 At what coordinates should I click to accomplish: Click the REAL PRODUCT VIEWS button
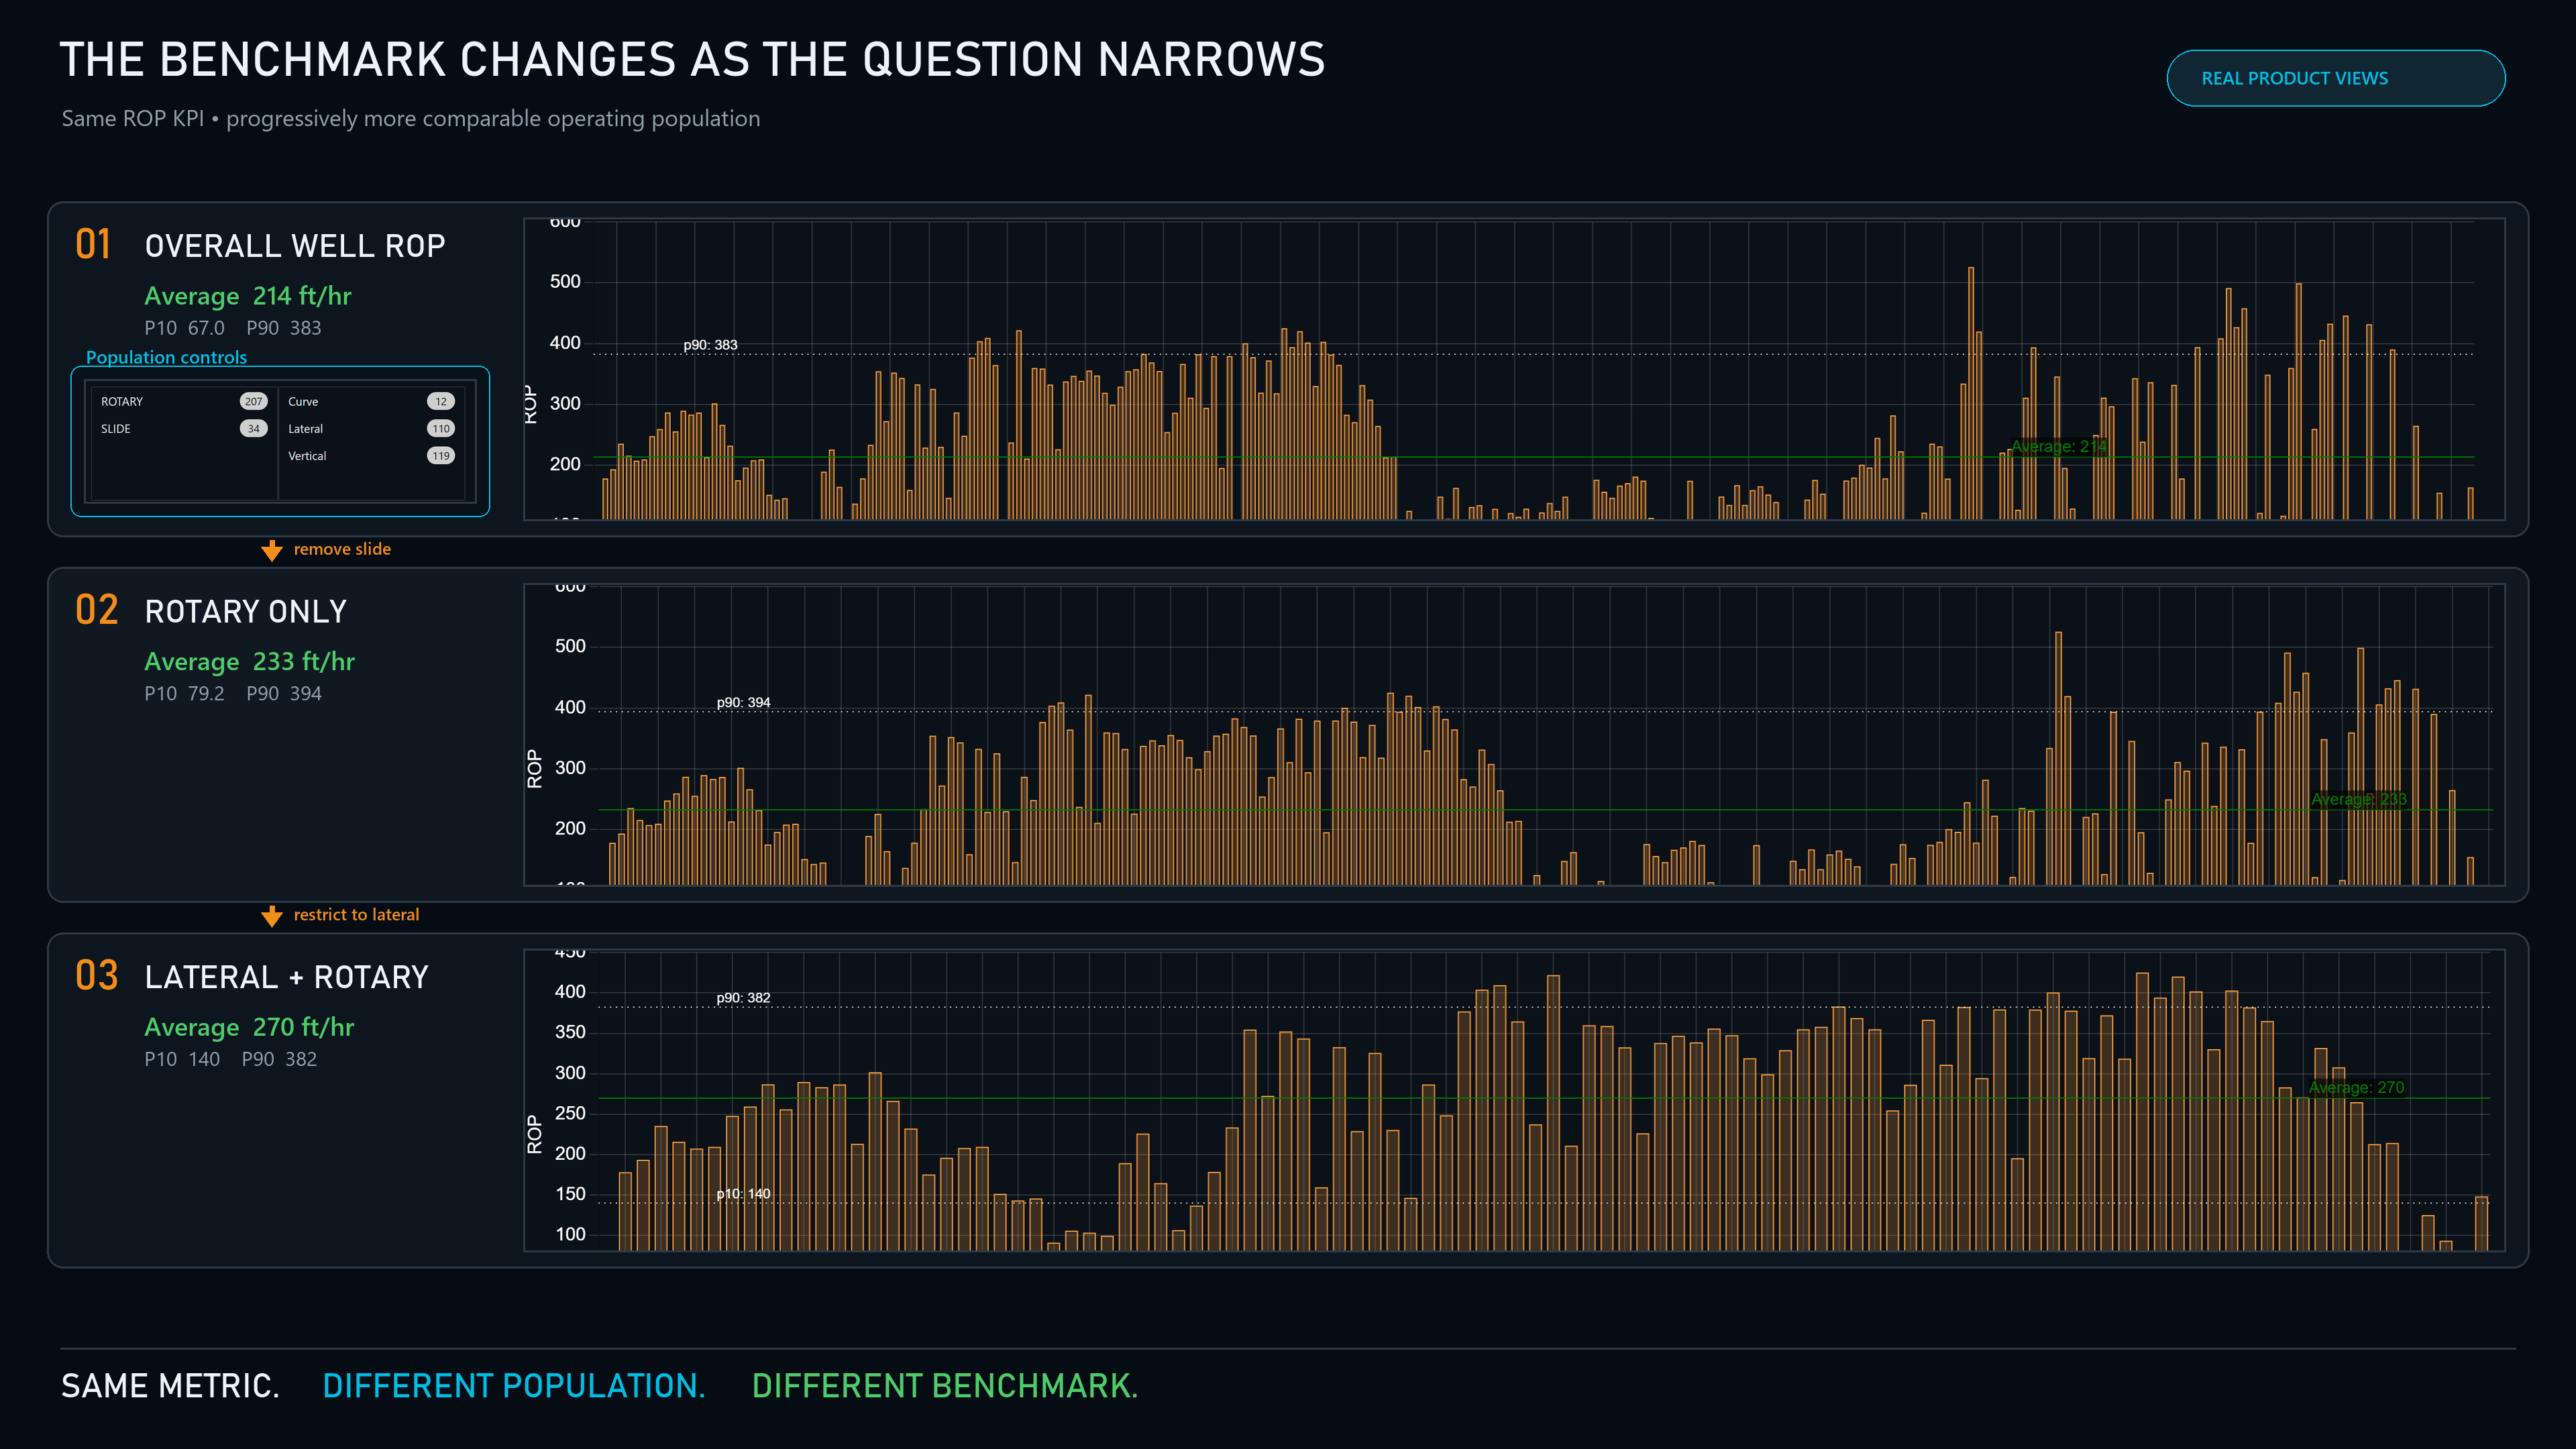(x=2335, y=78)
